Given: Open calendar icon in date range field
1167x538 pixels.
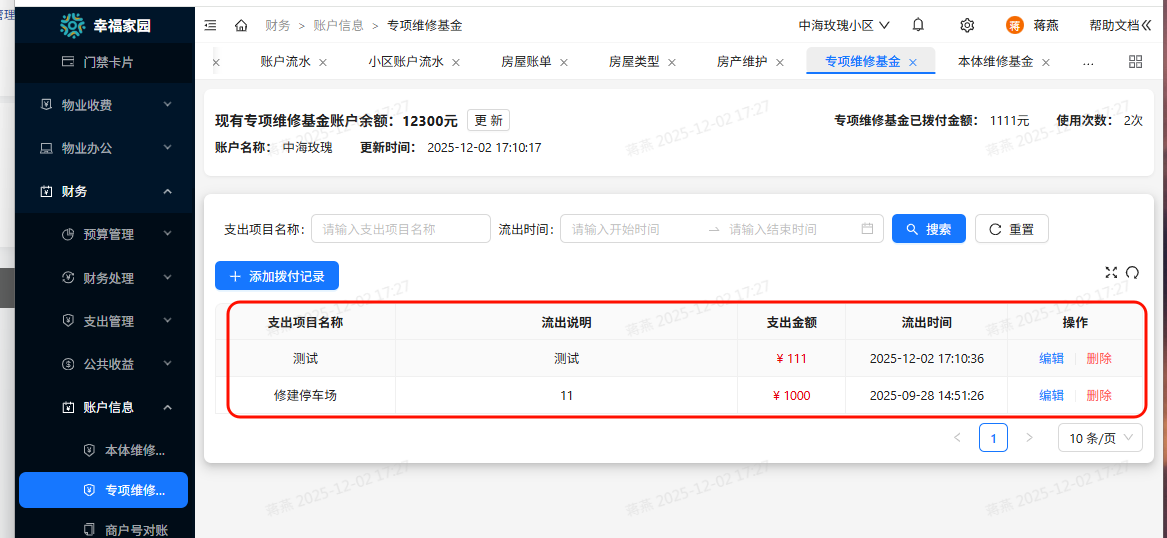Looking at the screenshot, I should pos(867,229).
